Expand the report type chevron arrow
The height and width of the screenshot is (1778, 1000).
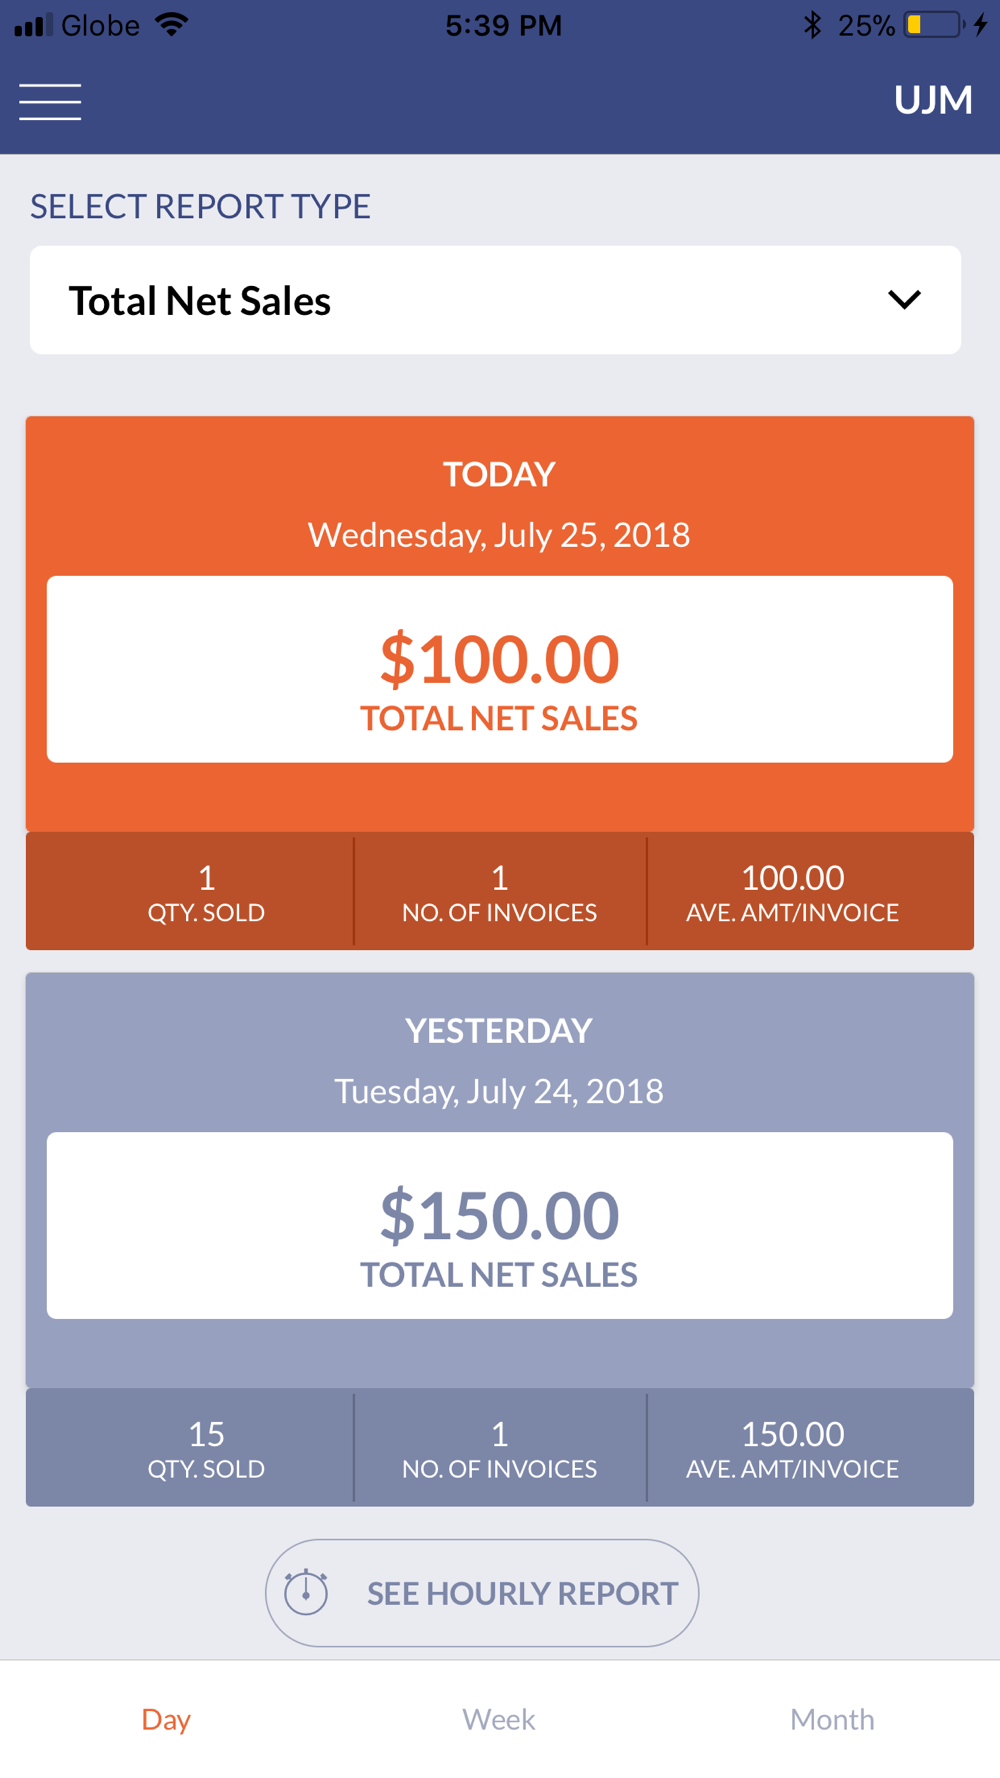904,300
